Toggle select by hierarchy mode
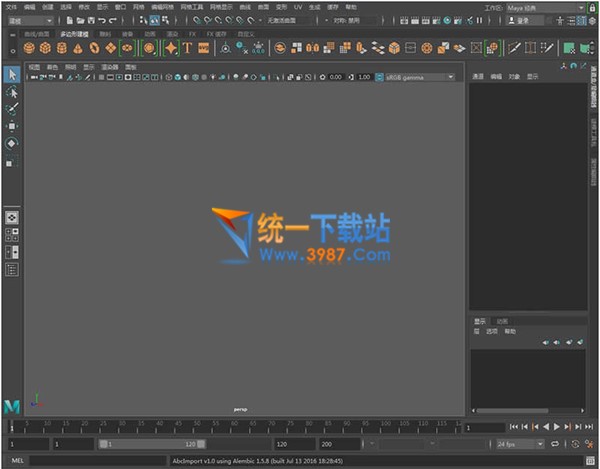Image resolution: width=600 pixels, height=469 pixels. click(143, 20)
